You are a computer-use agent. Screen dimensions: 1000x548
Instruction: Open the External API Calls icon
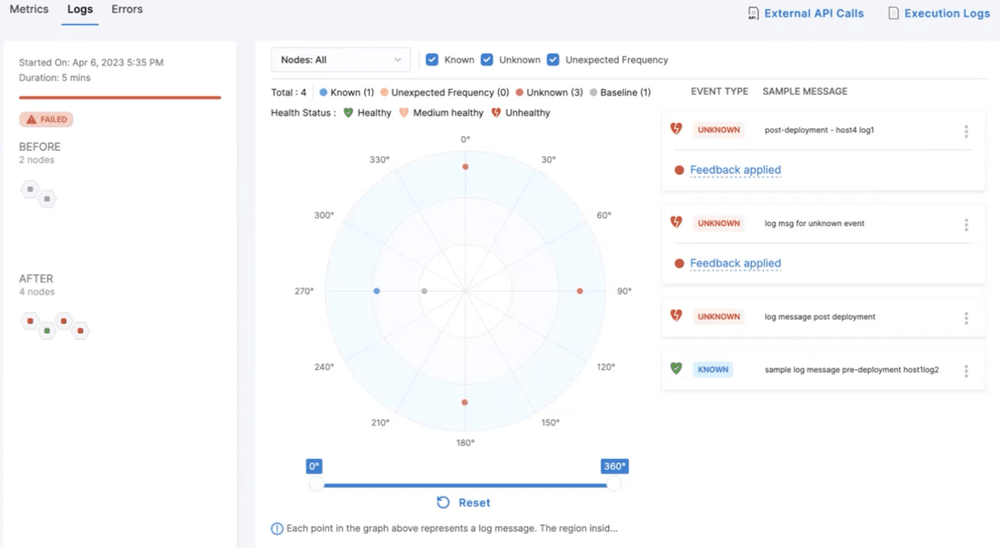[753, 14]
